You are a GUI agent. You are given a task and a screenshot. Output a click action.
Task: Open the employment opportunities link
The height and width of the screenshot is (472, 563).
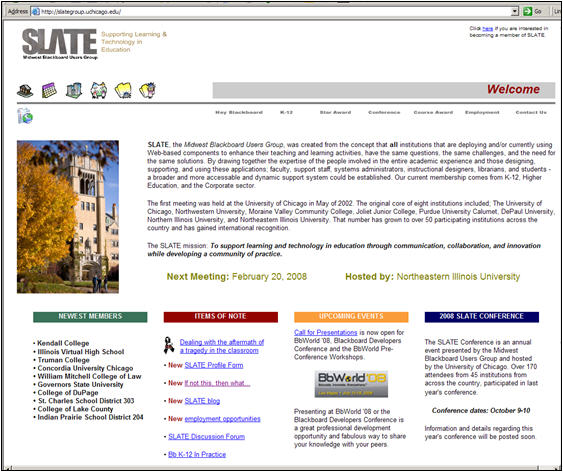(222, 419)
